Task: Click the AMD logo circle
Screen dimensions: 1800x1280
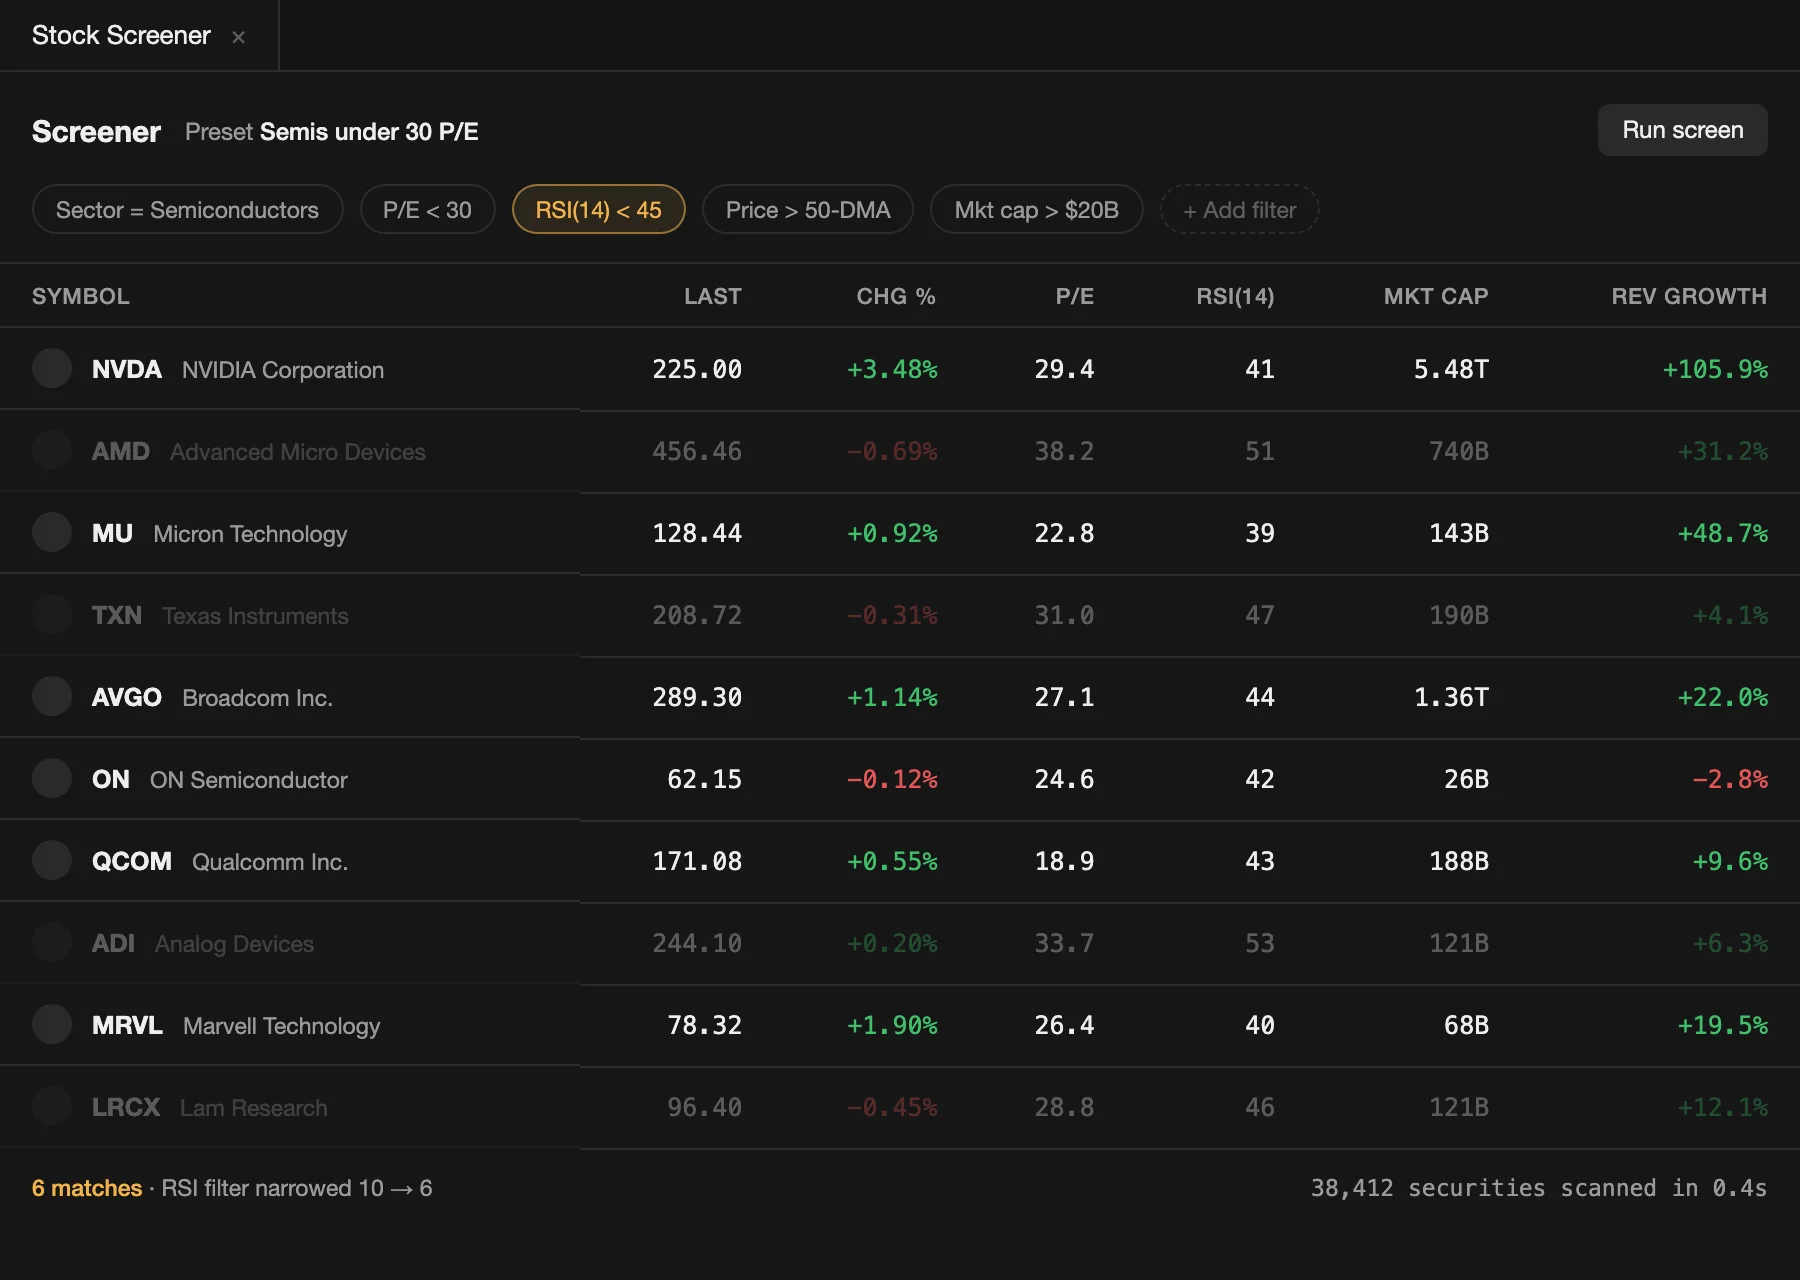Action: pos(52,450)
